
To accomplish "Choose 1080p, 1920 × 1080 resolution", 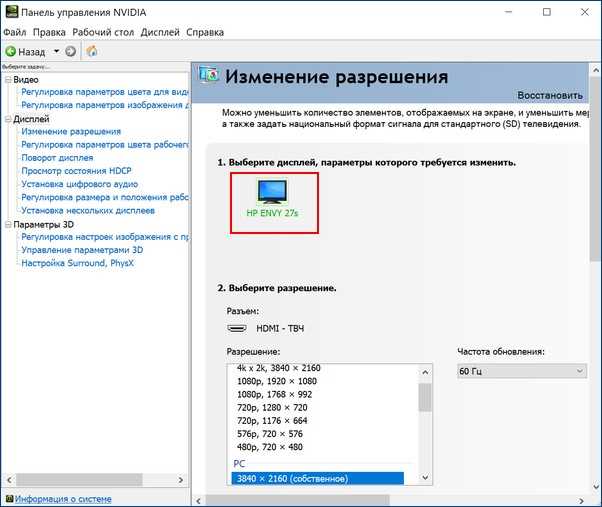I will tap(275, 381).
